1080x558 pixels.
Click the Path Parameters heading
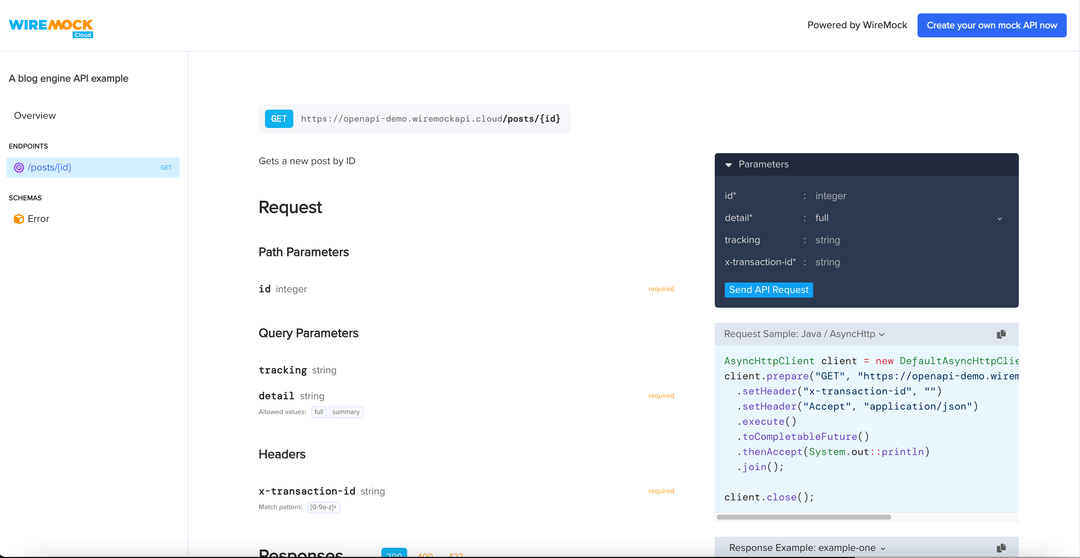[x=304, y=252]
